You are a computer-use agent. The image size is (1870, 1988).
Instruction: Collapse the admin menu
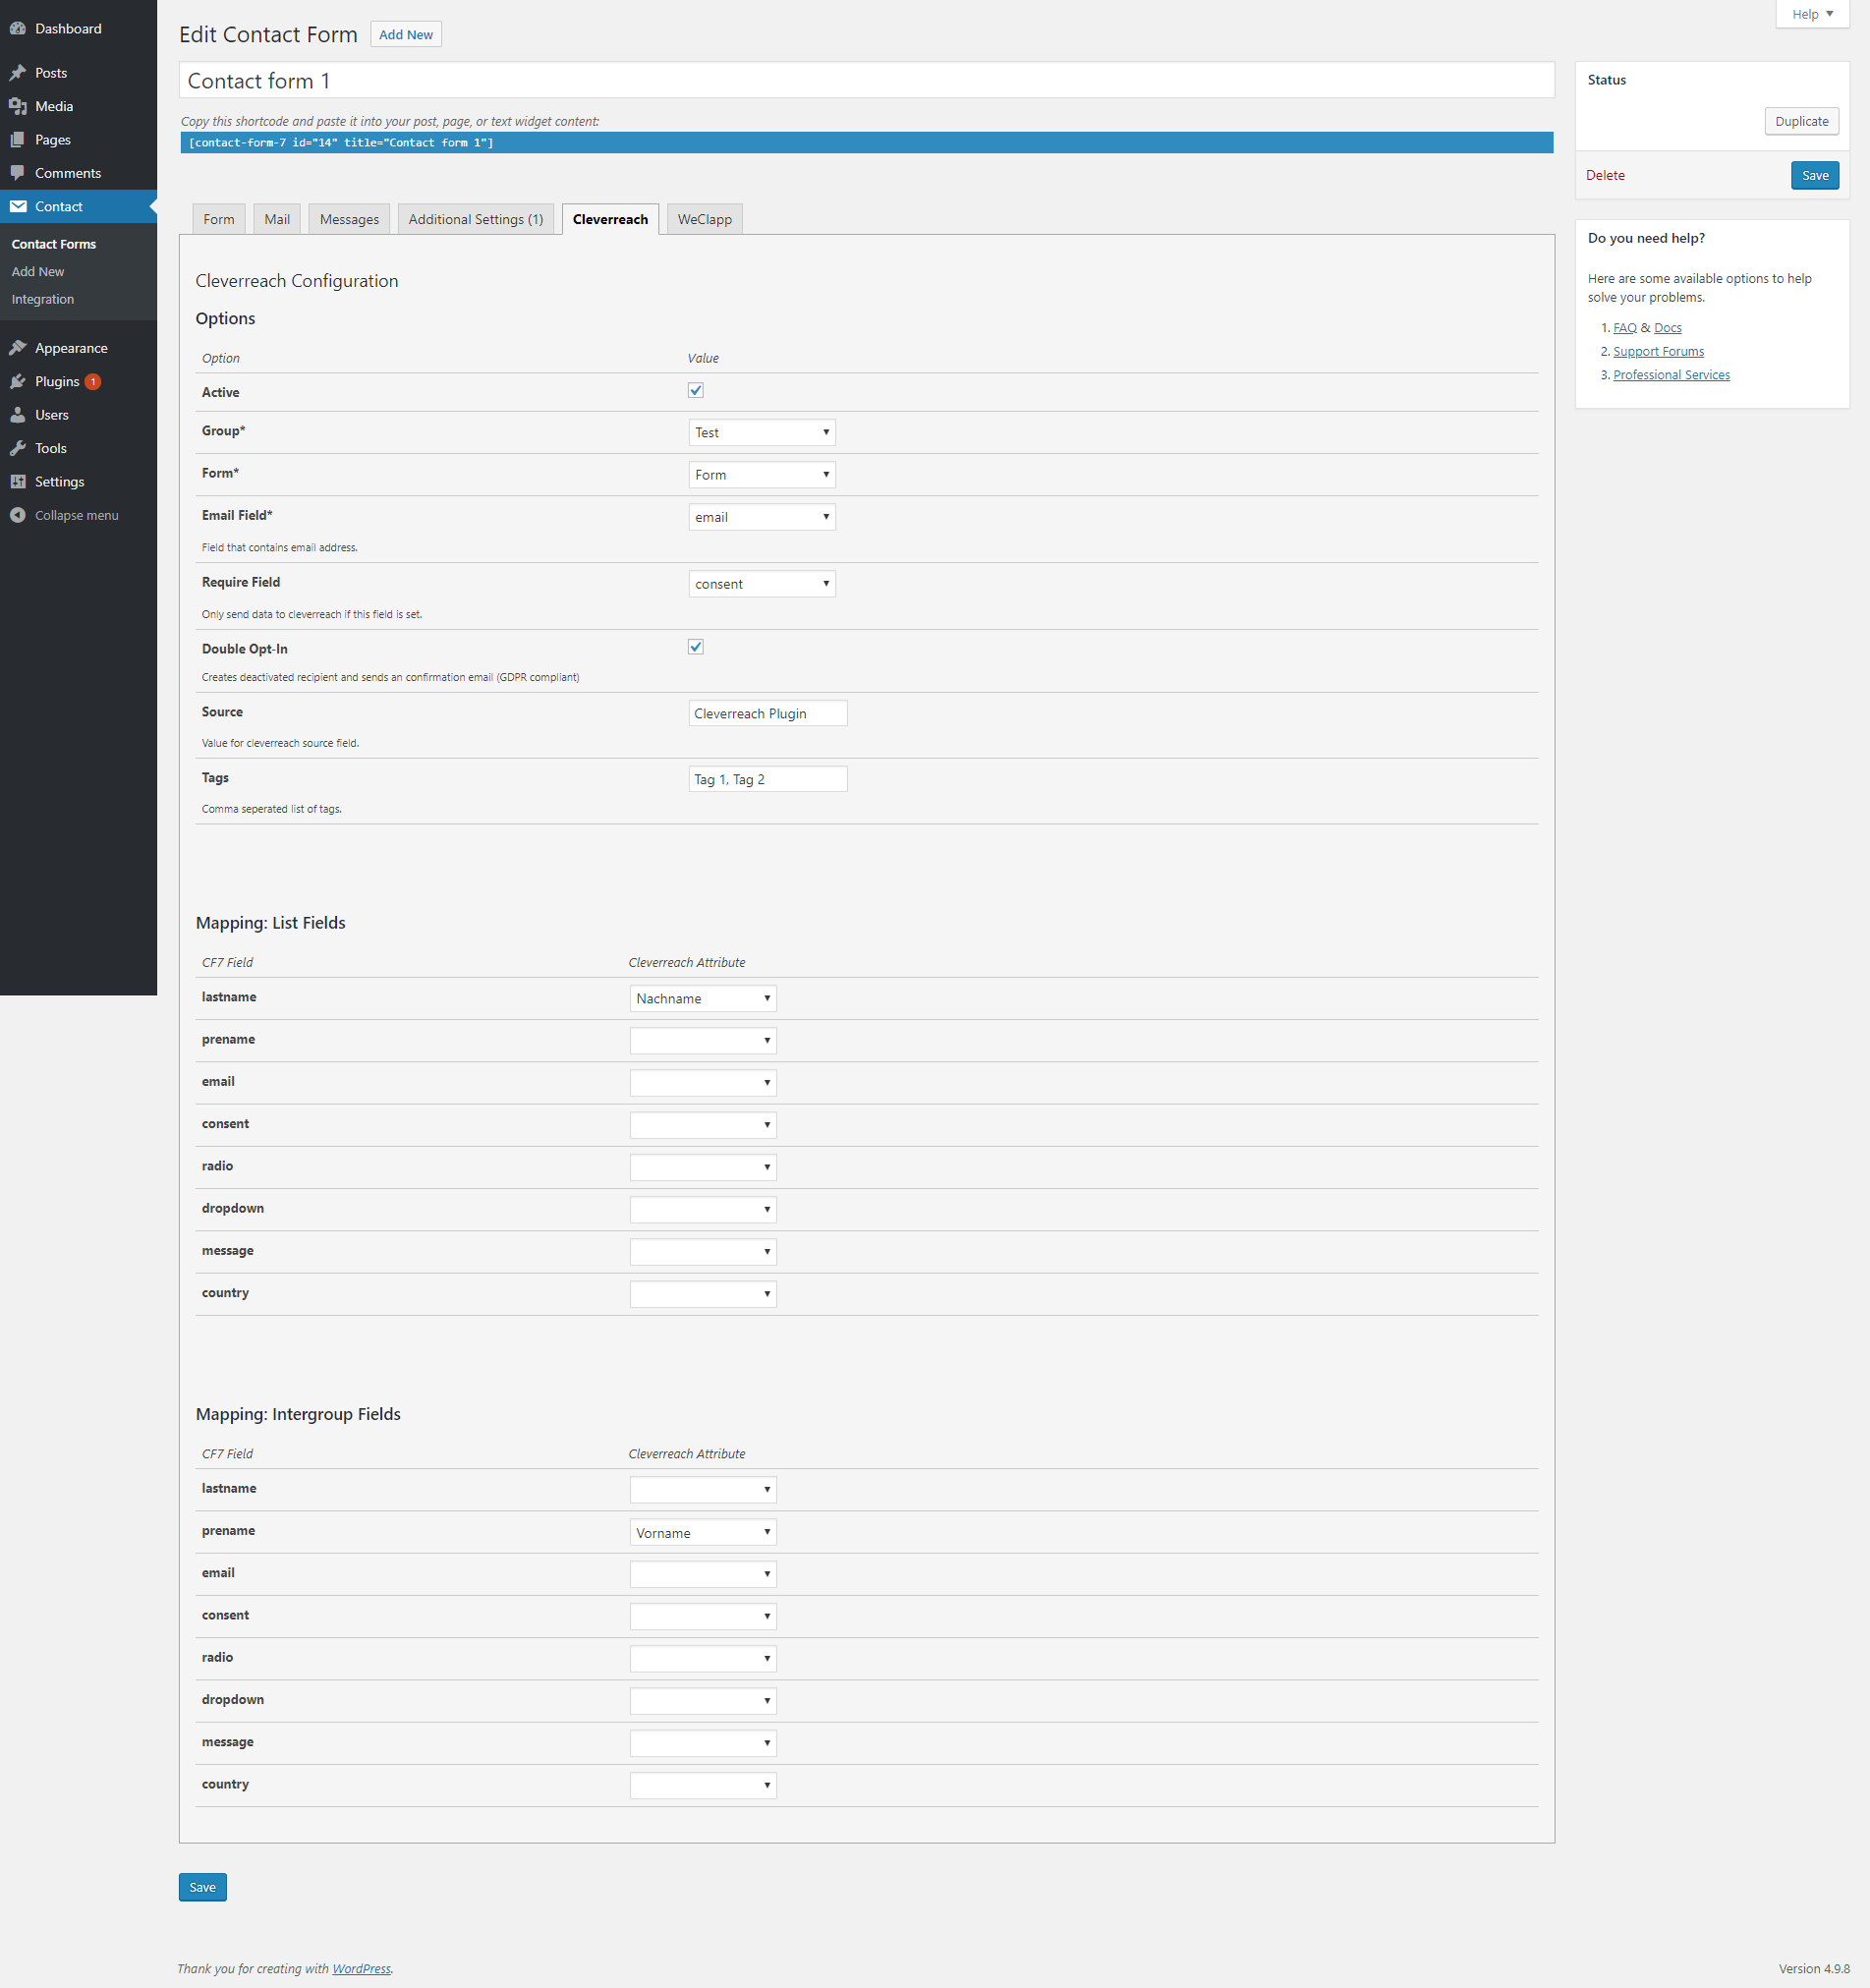click(65, 515)
